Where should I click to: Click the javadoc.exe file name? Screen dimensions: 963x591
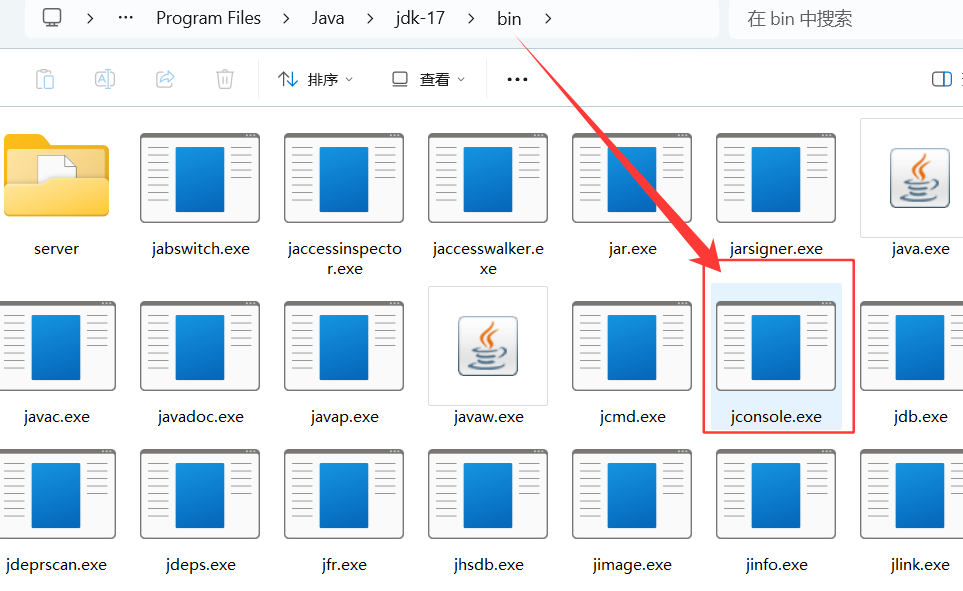pyautogui.click(x=200, y=417)
